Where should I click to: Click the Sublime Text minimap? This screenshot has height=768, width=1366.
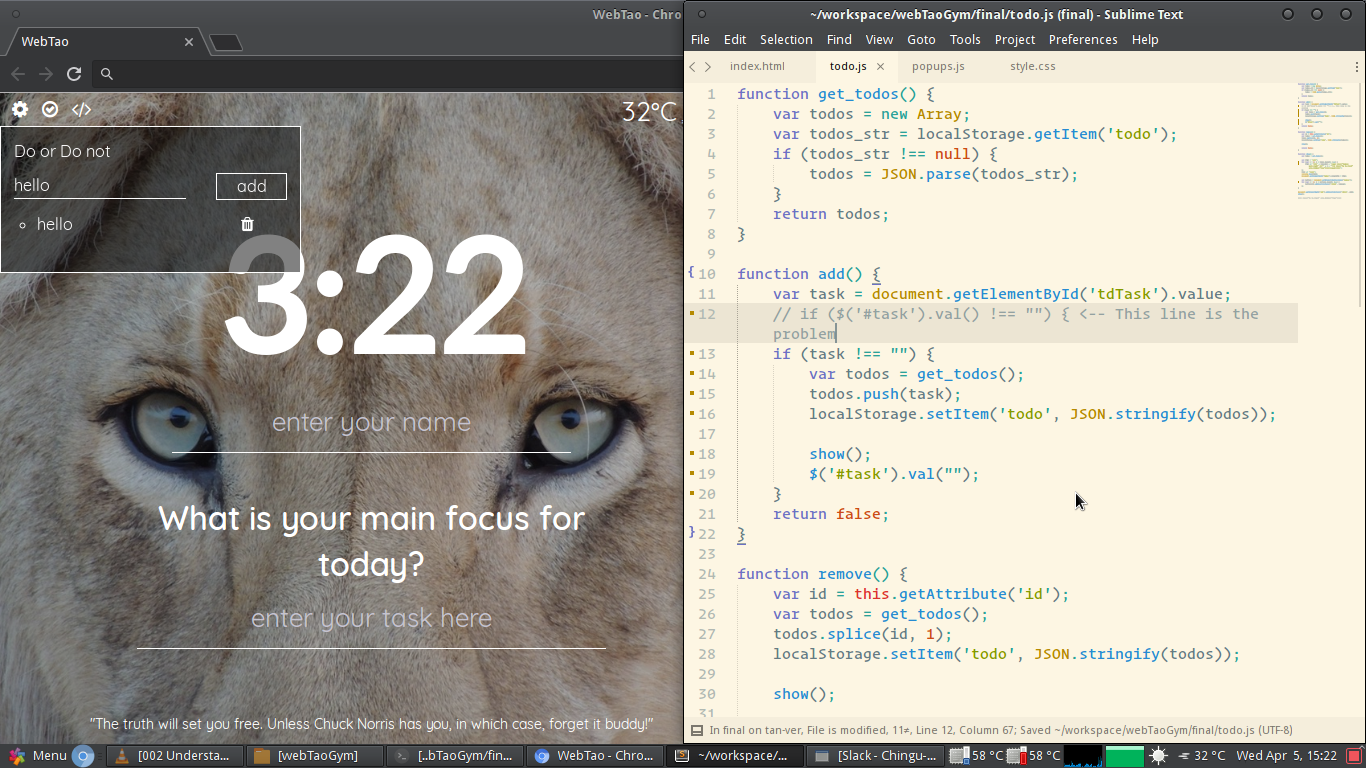tap(1327, 140)
